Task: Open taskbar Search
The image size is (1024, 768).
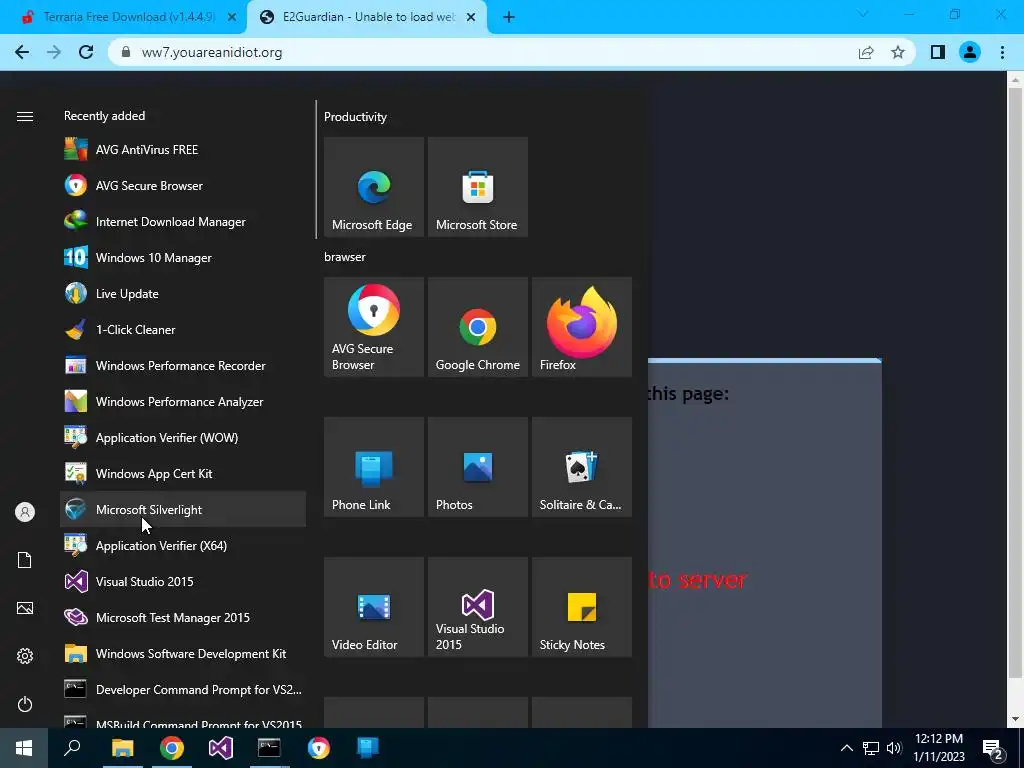Action: 72,748
